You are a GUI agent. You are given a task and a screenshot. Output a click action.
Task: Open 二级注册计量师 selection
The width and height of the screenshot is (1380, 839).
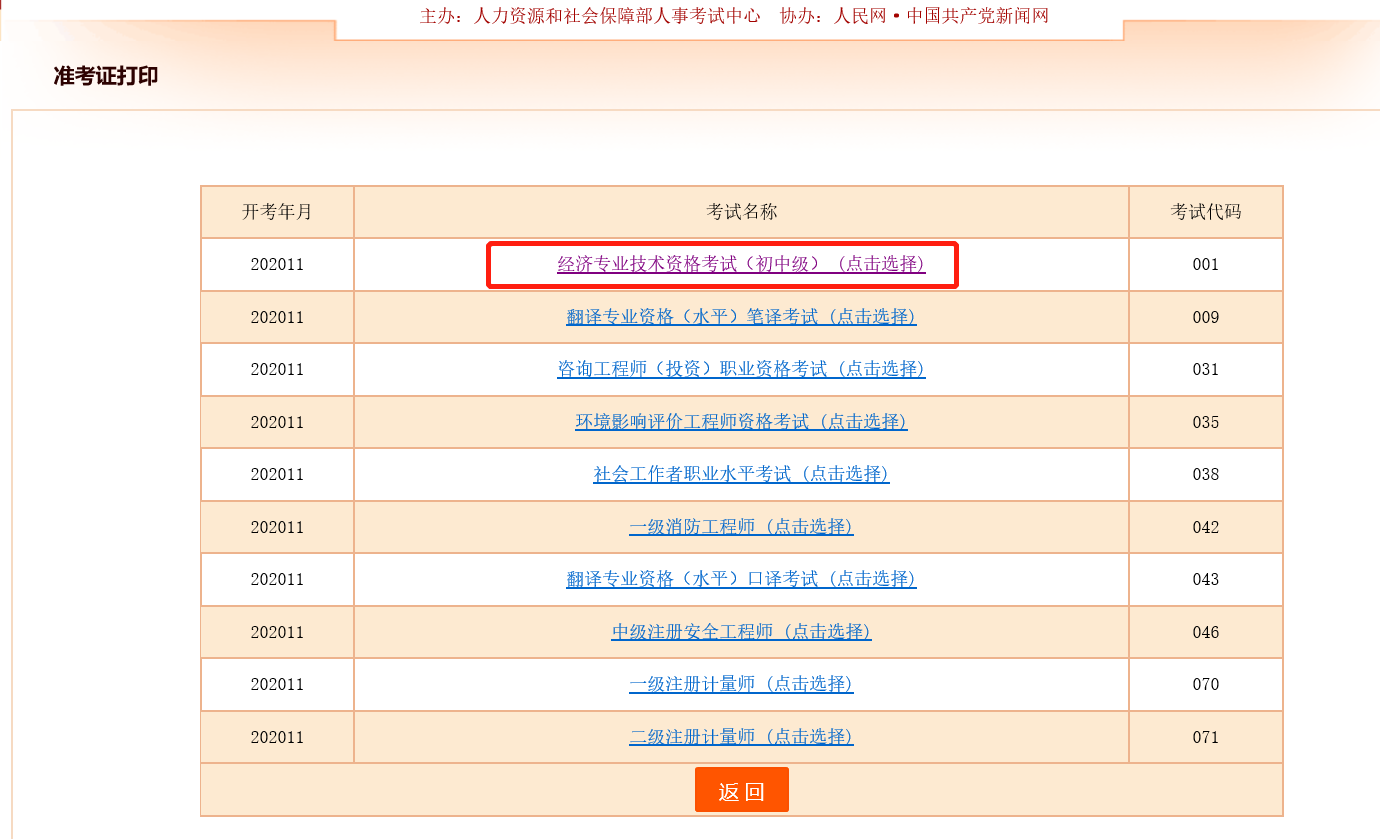coord(741,737)
